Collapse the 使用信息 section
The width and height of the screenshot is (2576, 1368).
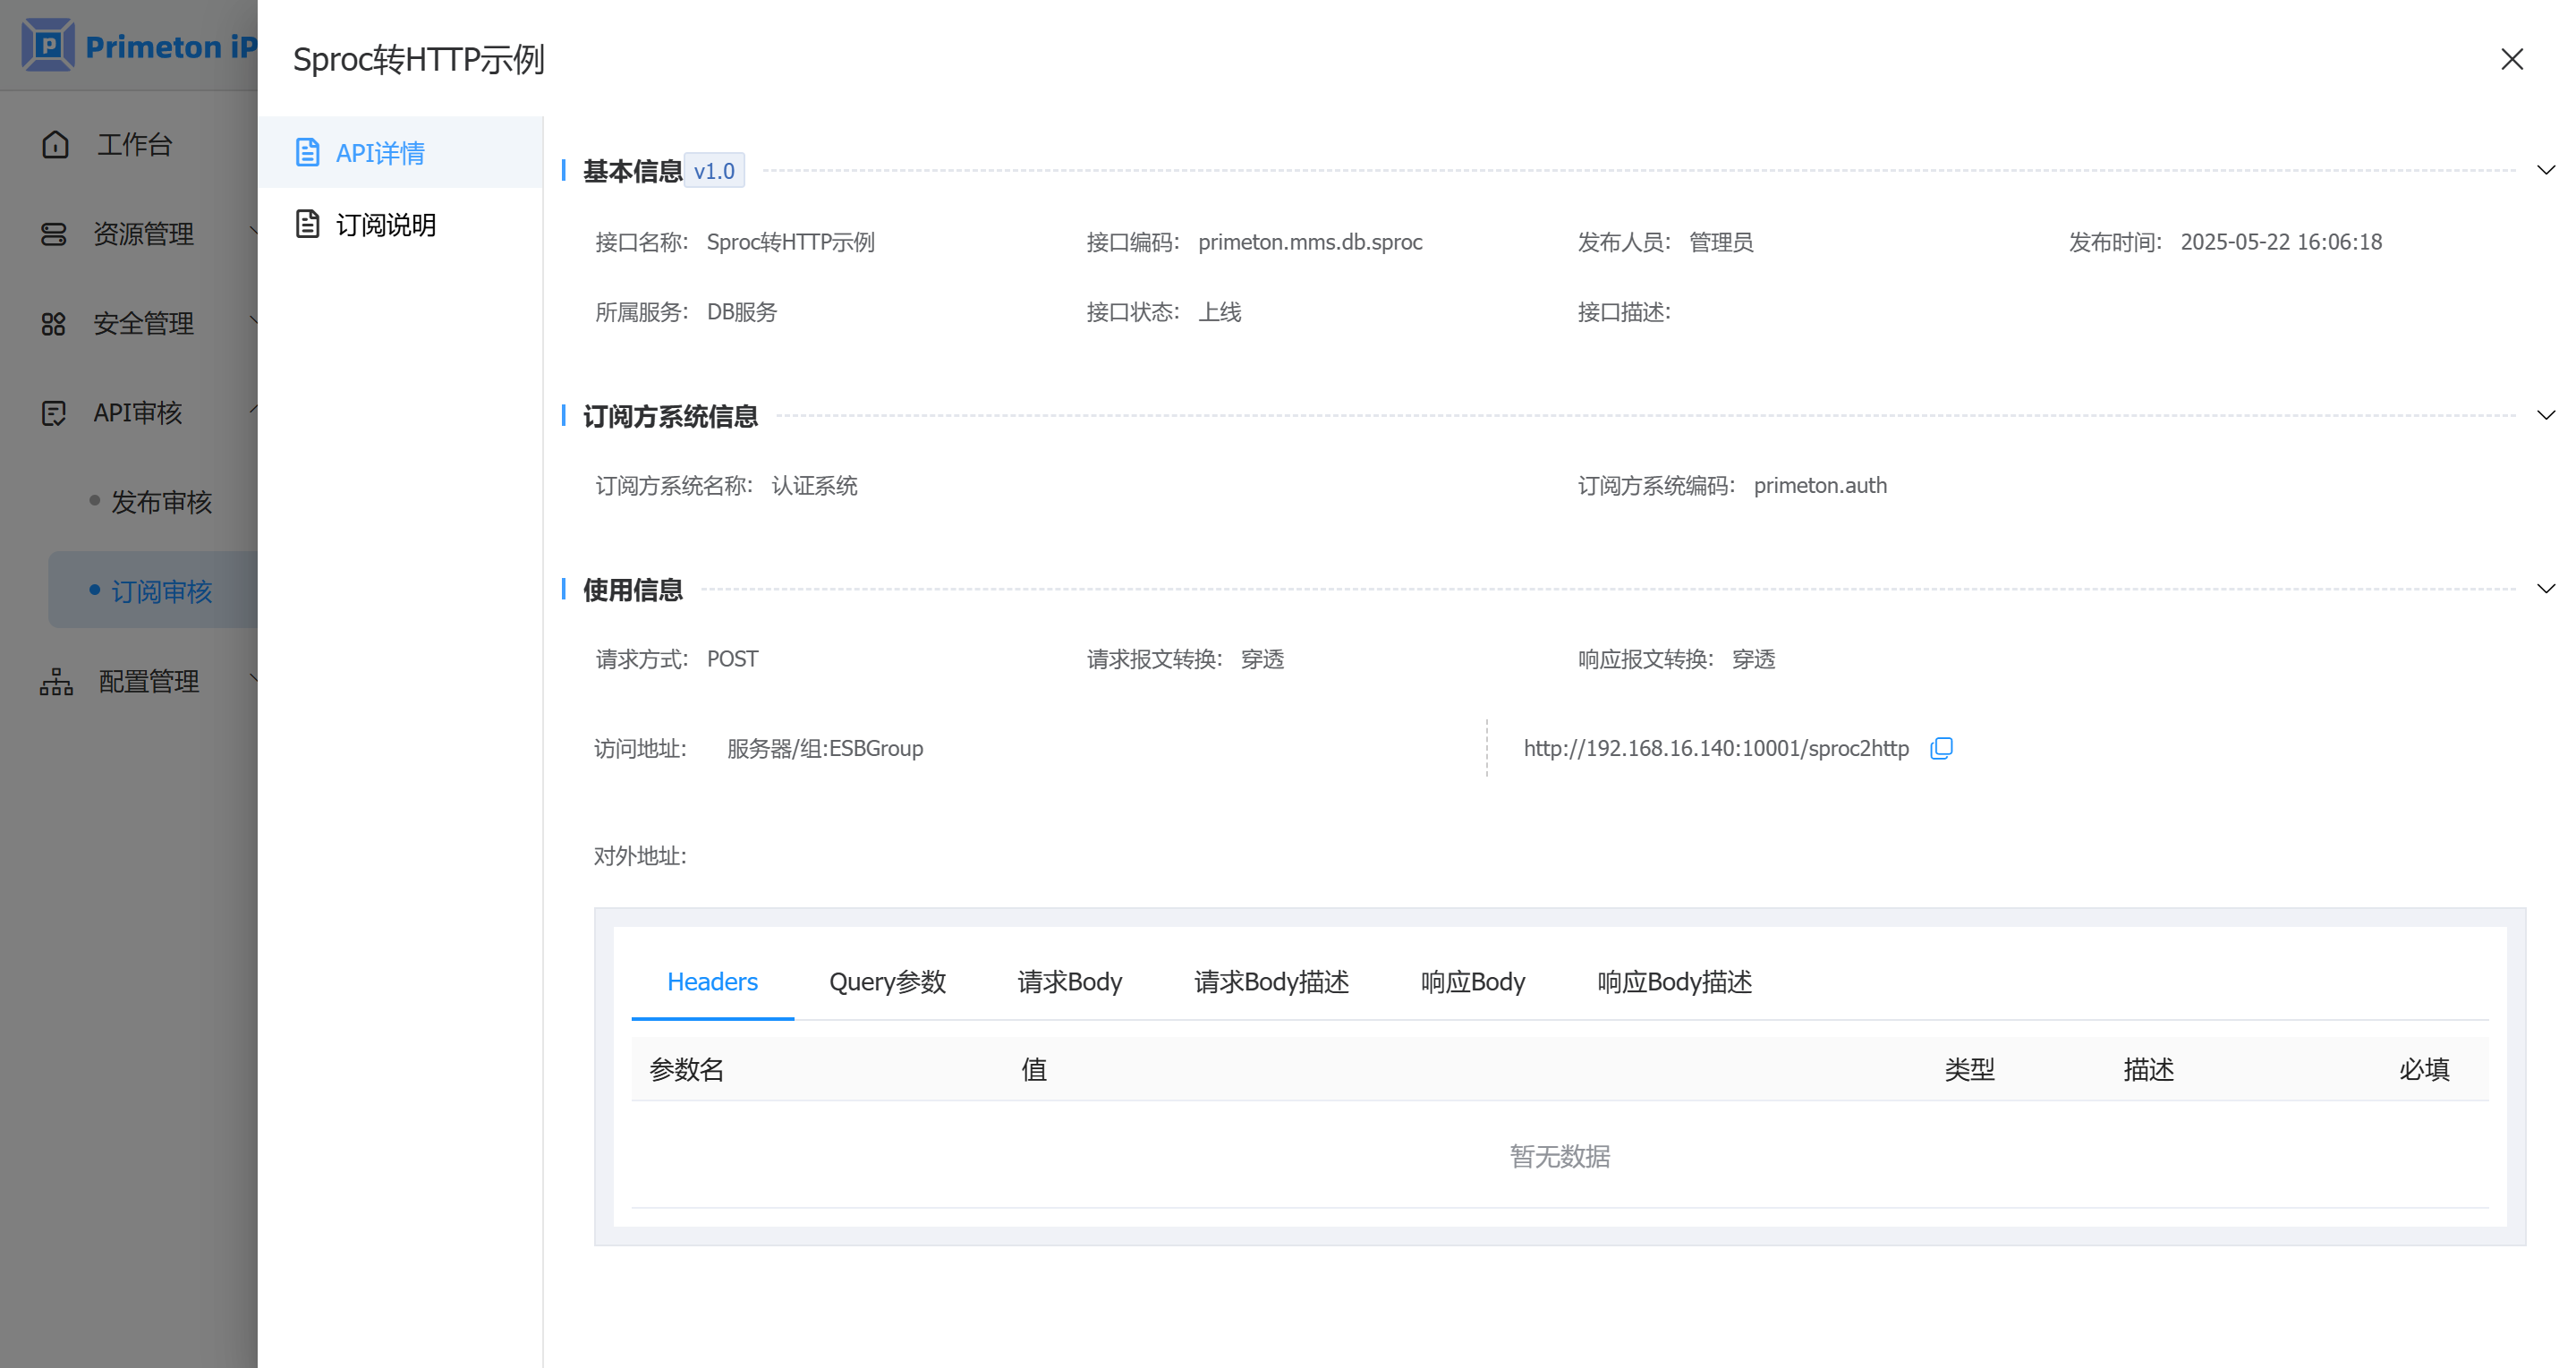[x=2545, y=589]
